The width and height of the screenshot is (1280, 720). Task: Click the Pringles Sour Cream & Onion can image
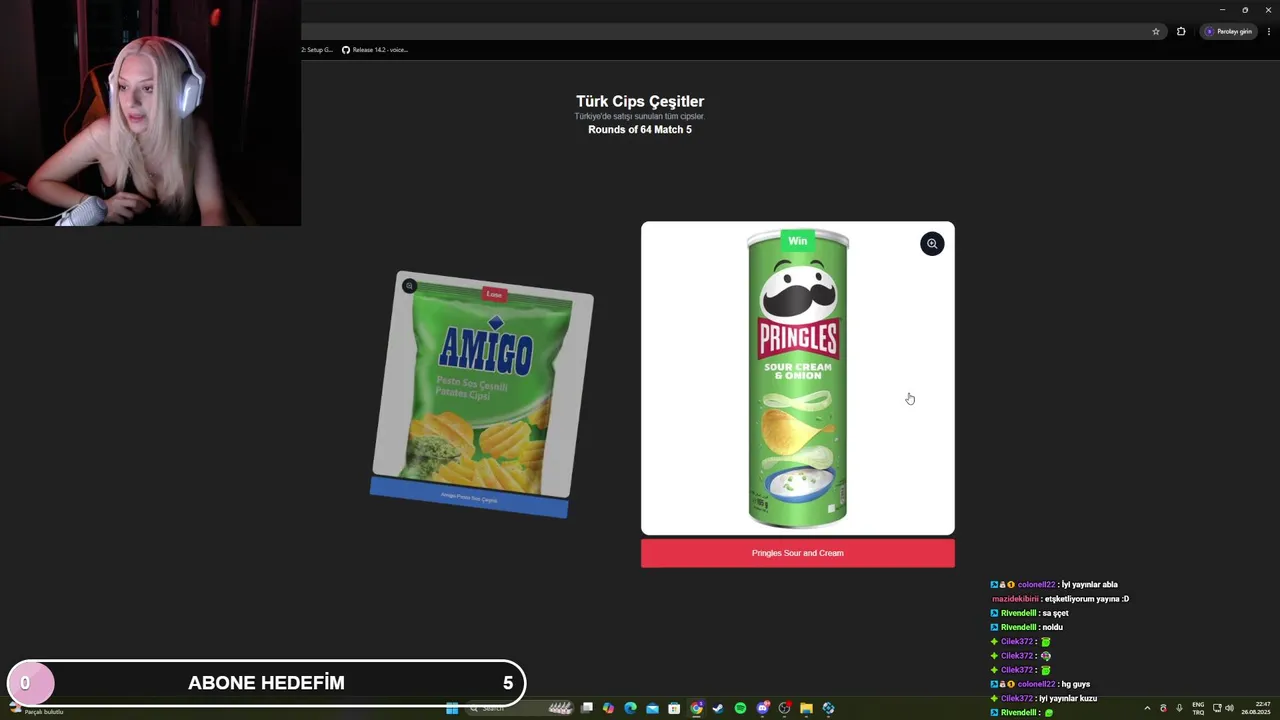(798, 378)
